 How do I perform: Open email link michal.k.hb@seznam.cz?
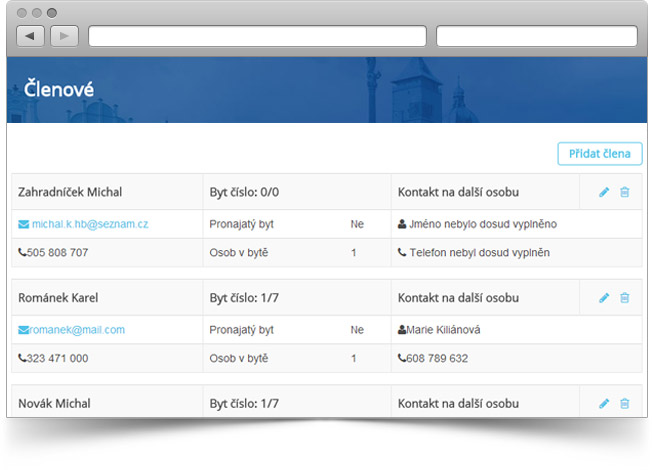click(89, 224)
